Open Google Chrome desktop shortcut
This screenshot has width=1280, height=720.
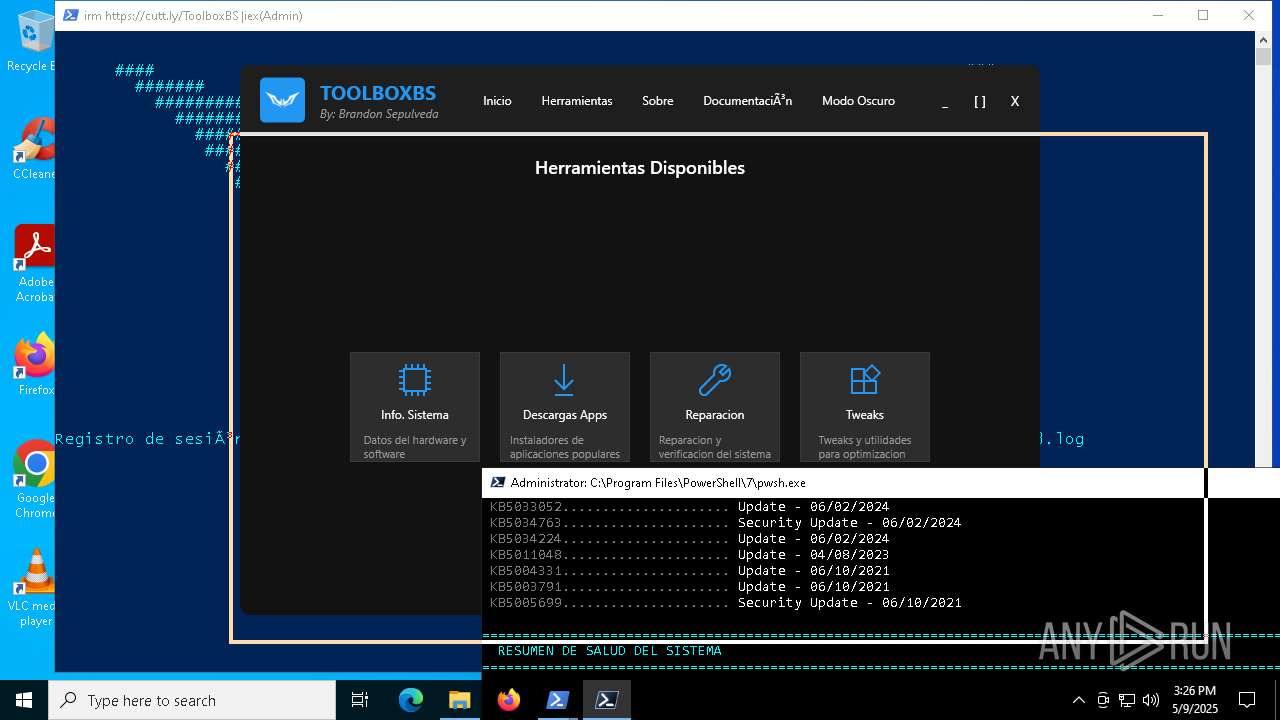pos(35,480)
